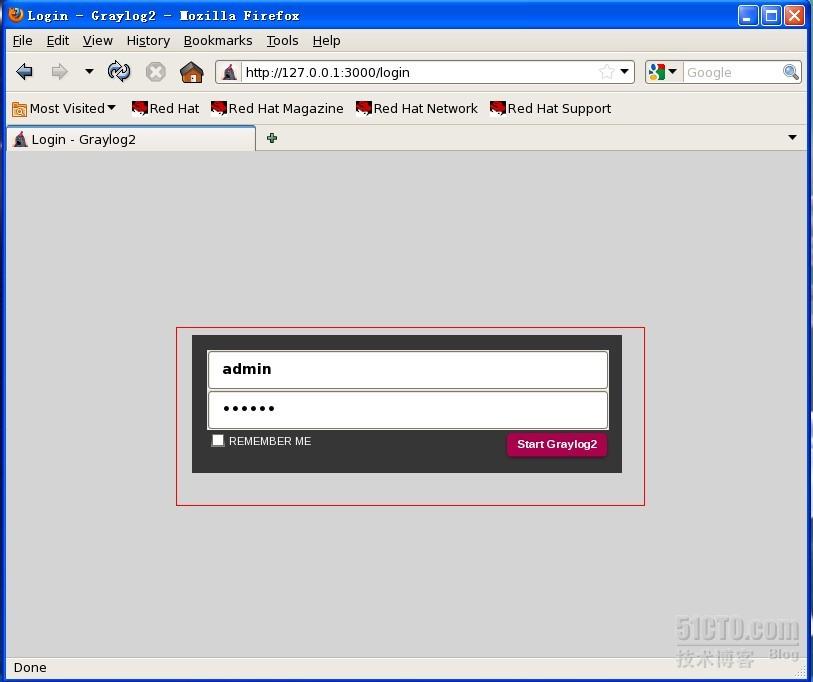Minimize the Firefox window
Image resolution: width=813 pixels, height=682 pixels.
pyautogui.click(x=747, y=16)
